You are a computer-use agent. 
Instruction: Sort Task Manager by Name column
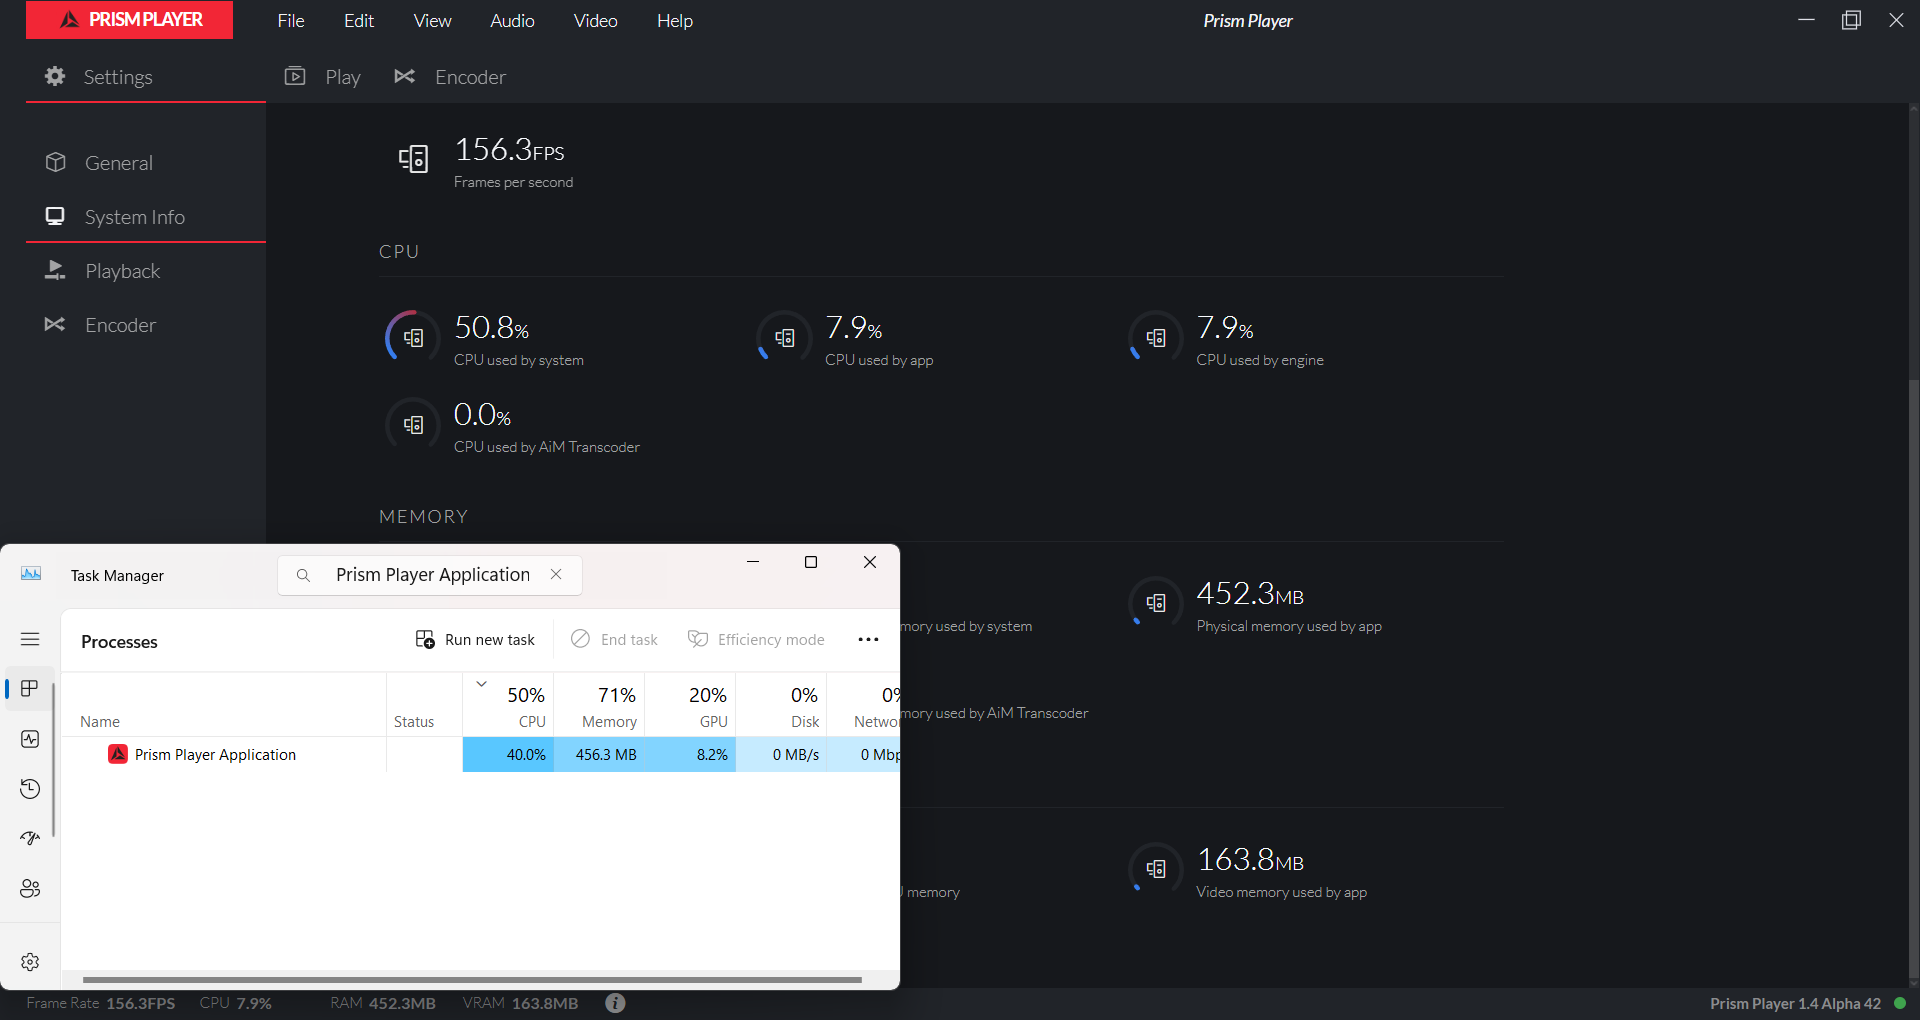(x=224, y=705)
